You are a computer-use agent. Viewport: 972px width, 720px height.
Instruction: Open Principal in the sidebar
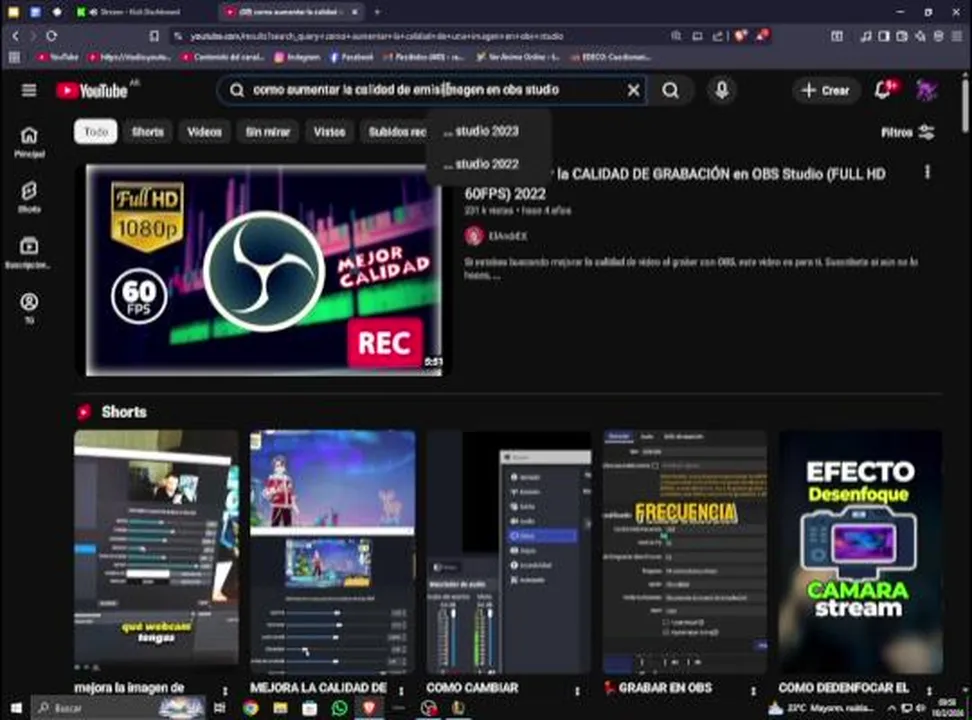29,143
